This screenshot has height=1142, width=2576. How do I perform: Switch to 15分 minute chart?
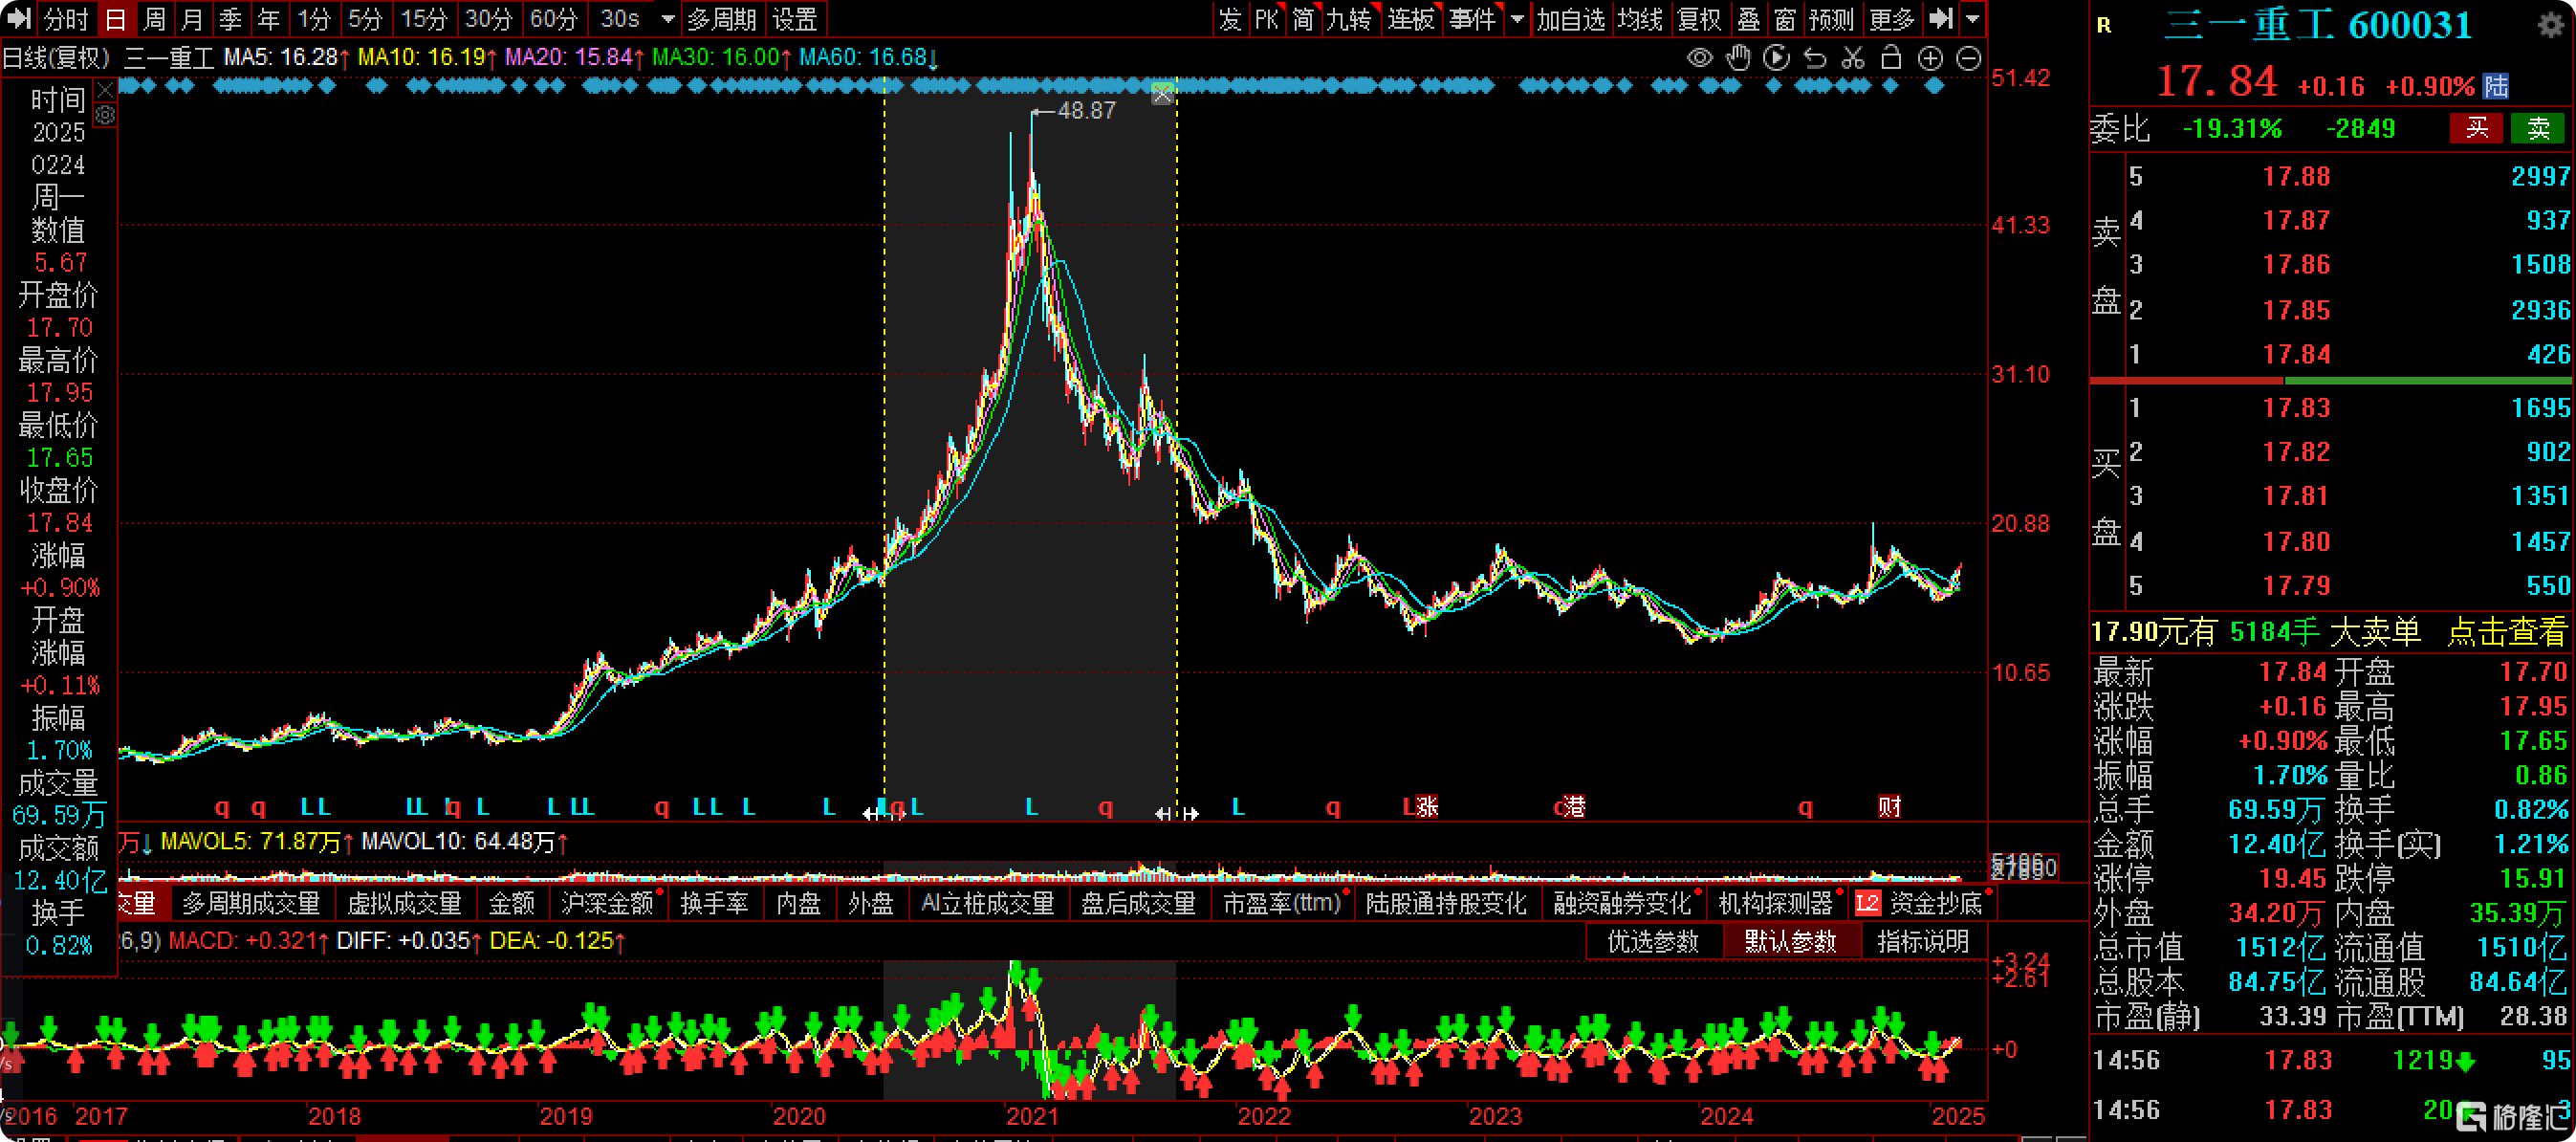point(423,18)
